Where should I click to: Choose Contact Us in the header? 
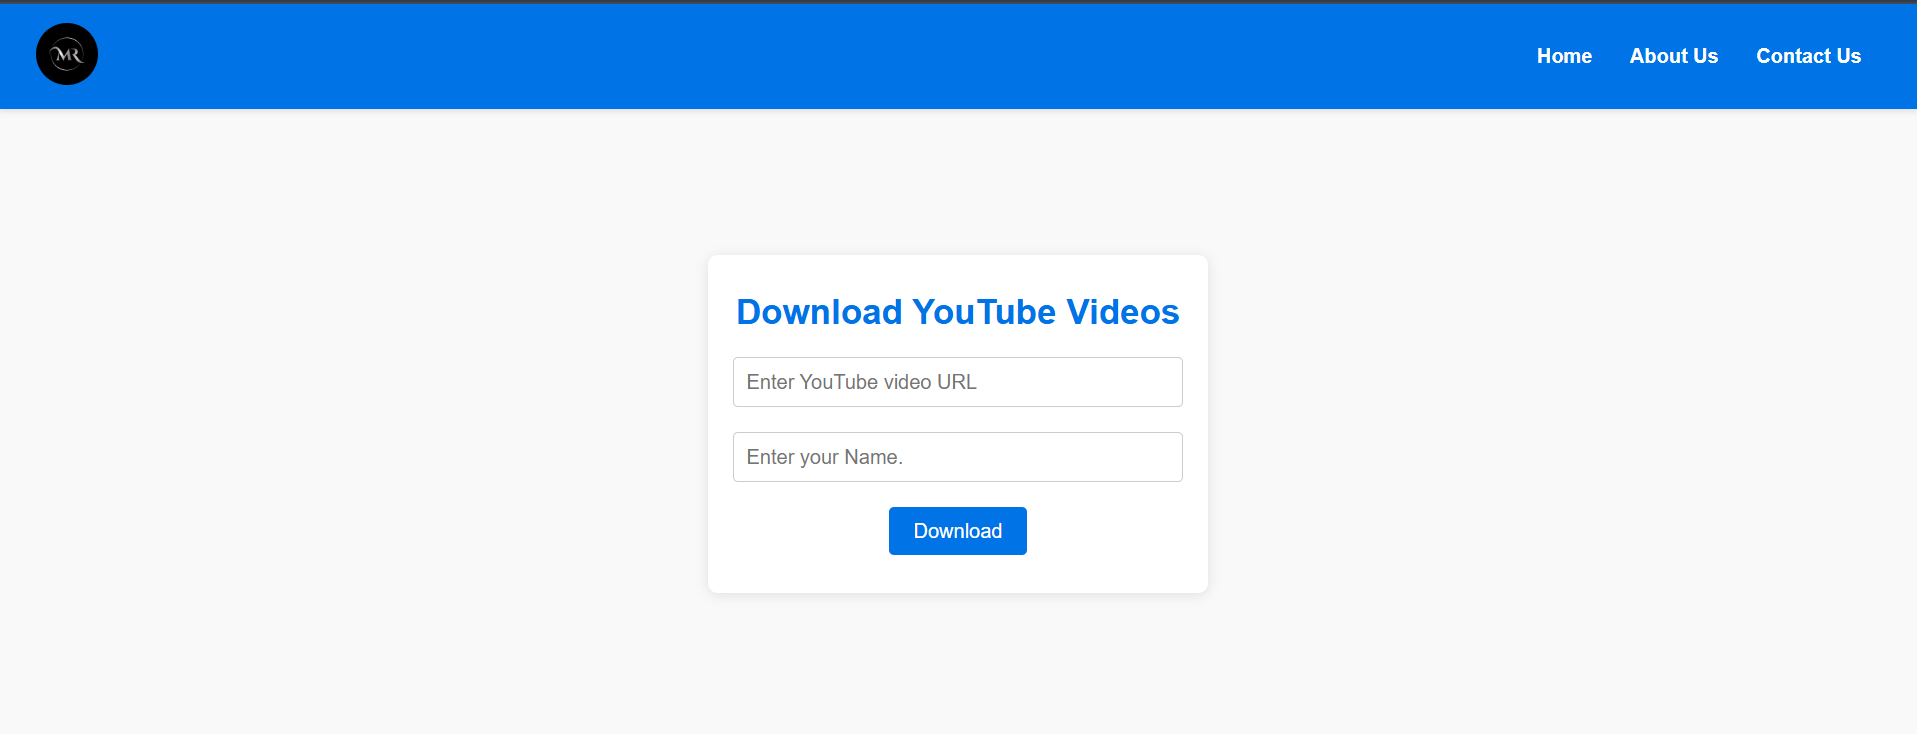[x=1808, y=56]
